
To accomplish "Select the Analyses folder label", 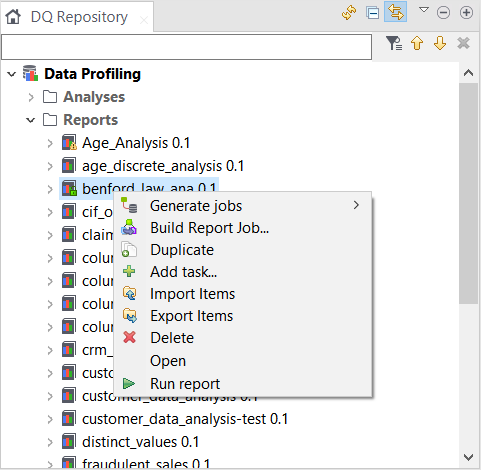I will coord(94,97).
